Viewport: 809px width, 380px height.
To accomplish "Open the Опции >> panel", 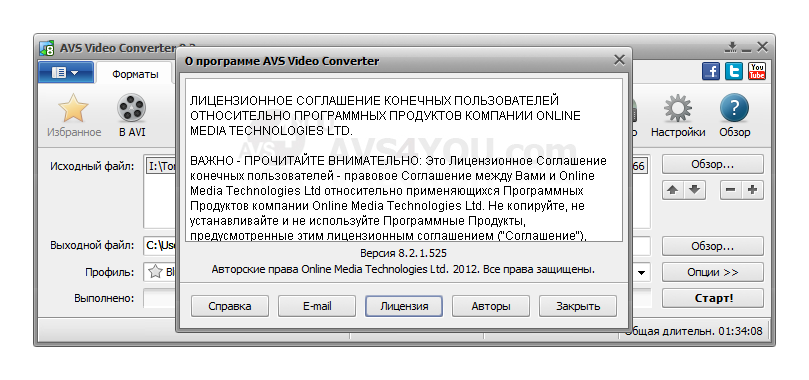I will point(713,272).
